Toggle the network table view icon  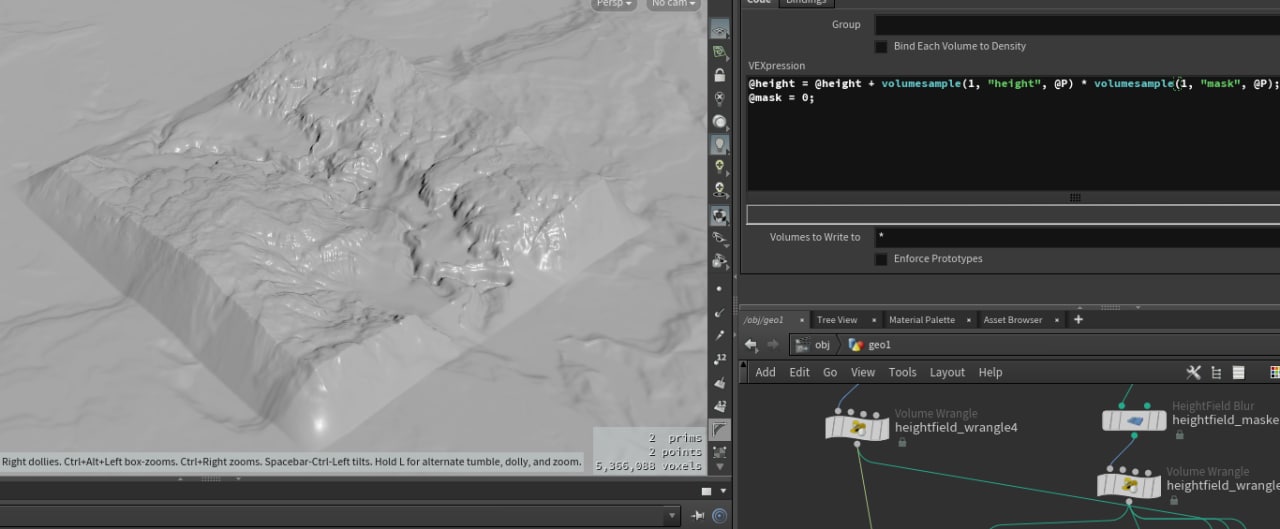click(x=1238, y=372)
